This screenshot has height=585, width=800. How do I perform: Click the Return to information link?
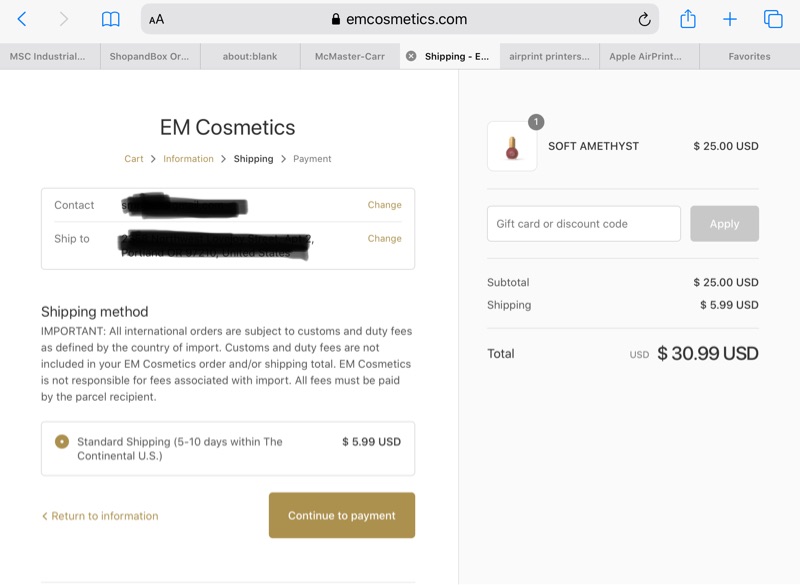(x=100, y=516)
